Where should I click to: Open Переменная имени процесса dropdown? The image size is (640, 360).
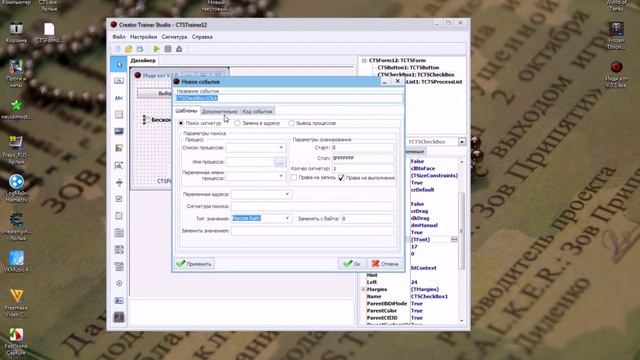pos(281,176)
